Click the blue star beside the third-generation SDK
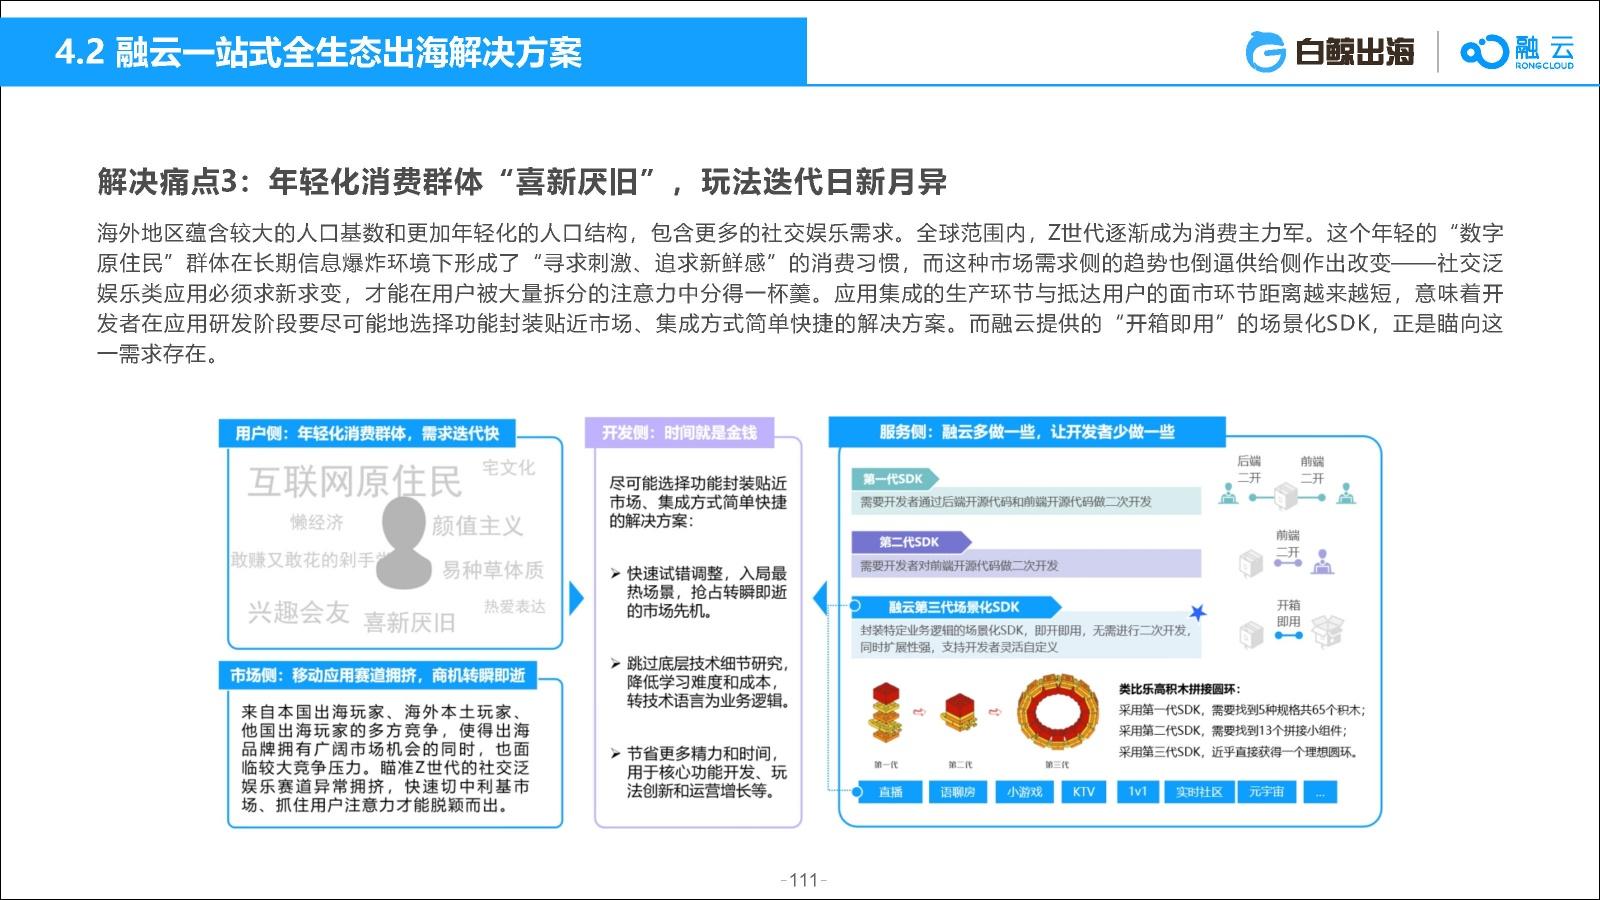 tap(1197, 612)
